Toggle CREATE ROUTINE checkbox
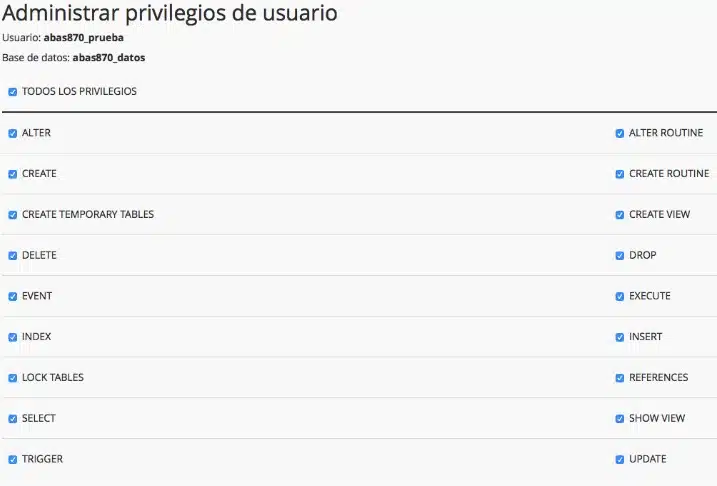The width and height of the screenshot is (717, 486). click(620, 174)
